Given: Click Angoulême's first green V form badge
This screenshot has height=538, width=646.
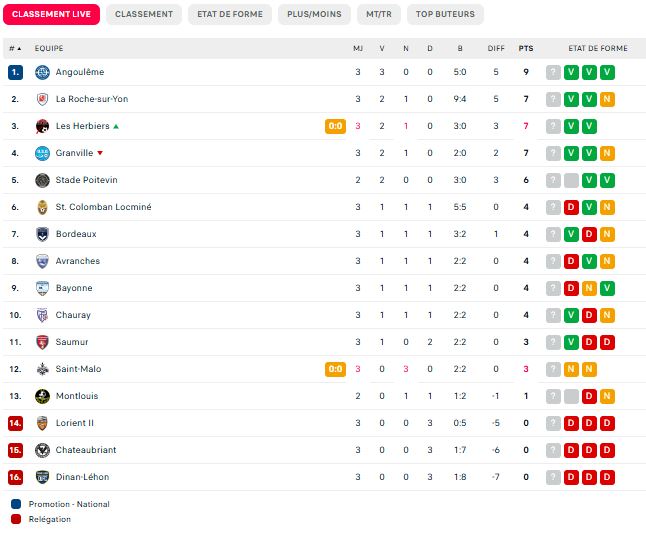Looking at the screenshot, I should [571, 73].
